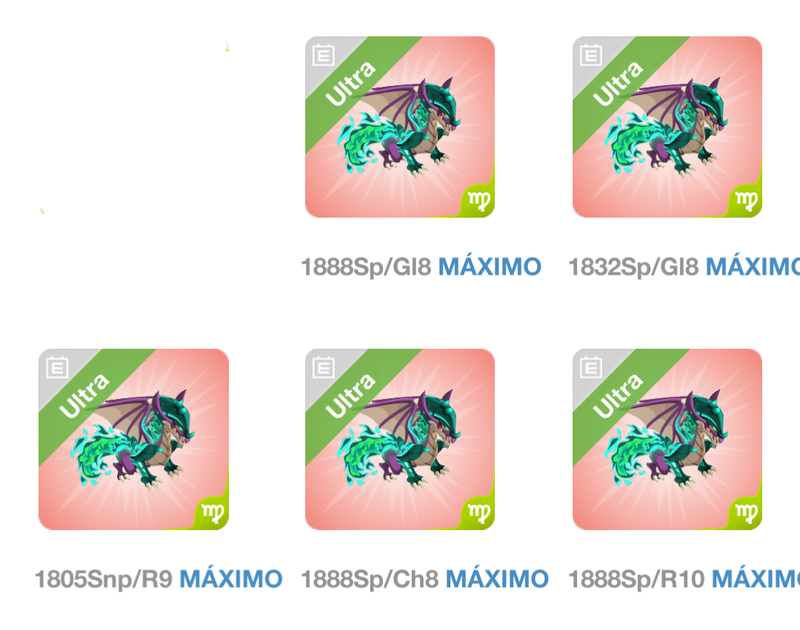The height and width of the screenshot is (630, 800).
Task: Click the Virgo zodiac icon on 1888Sp/Gl8 card
Action: pyautogui.click(x=479, y=200)
